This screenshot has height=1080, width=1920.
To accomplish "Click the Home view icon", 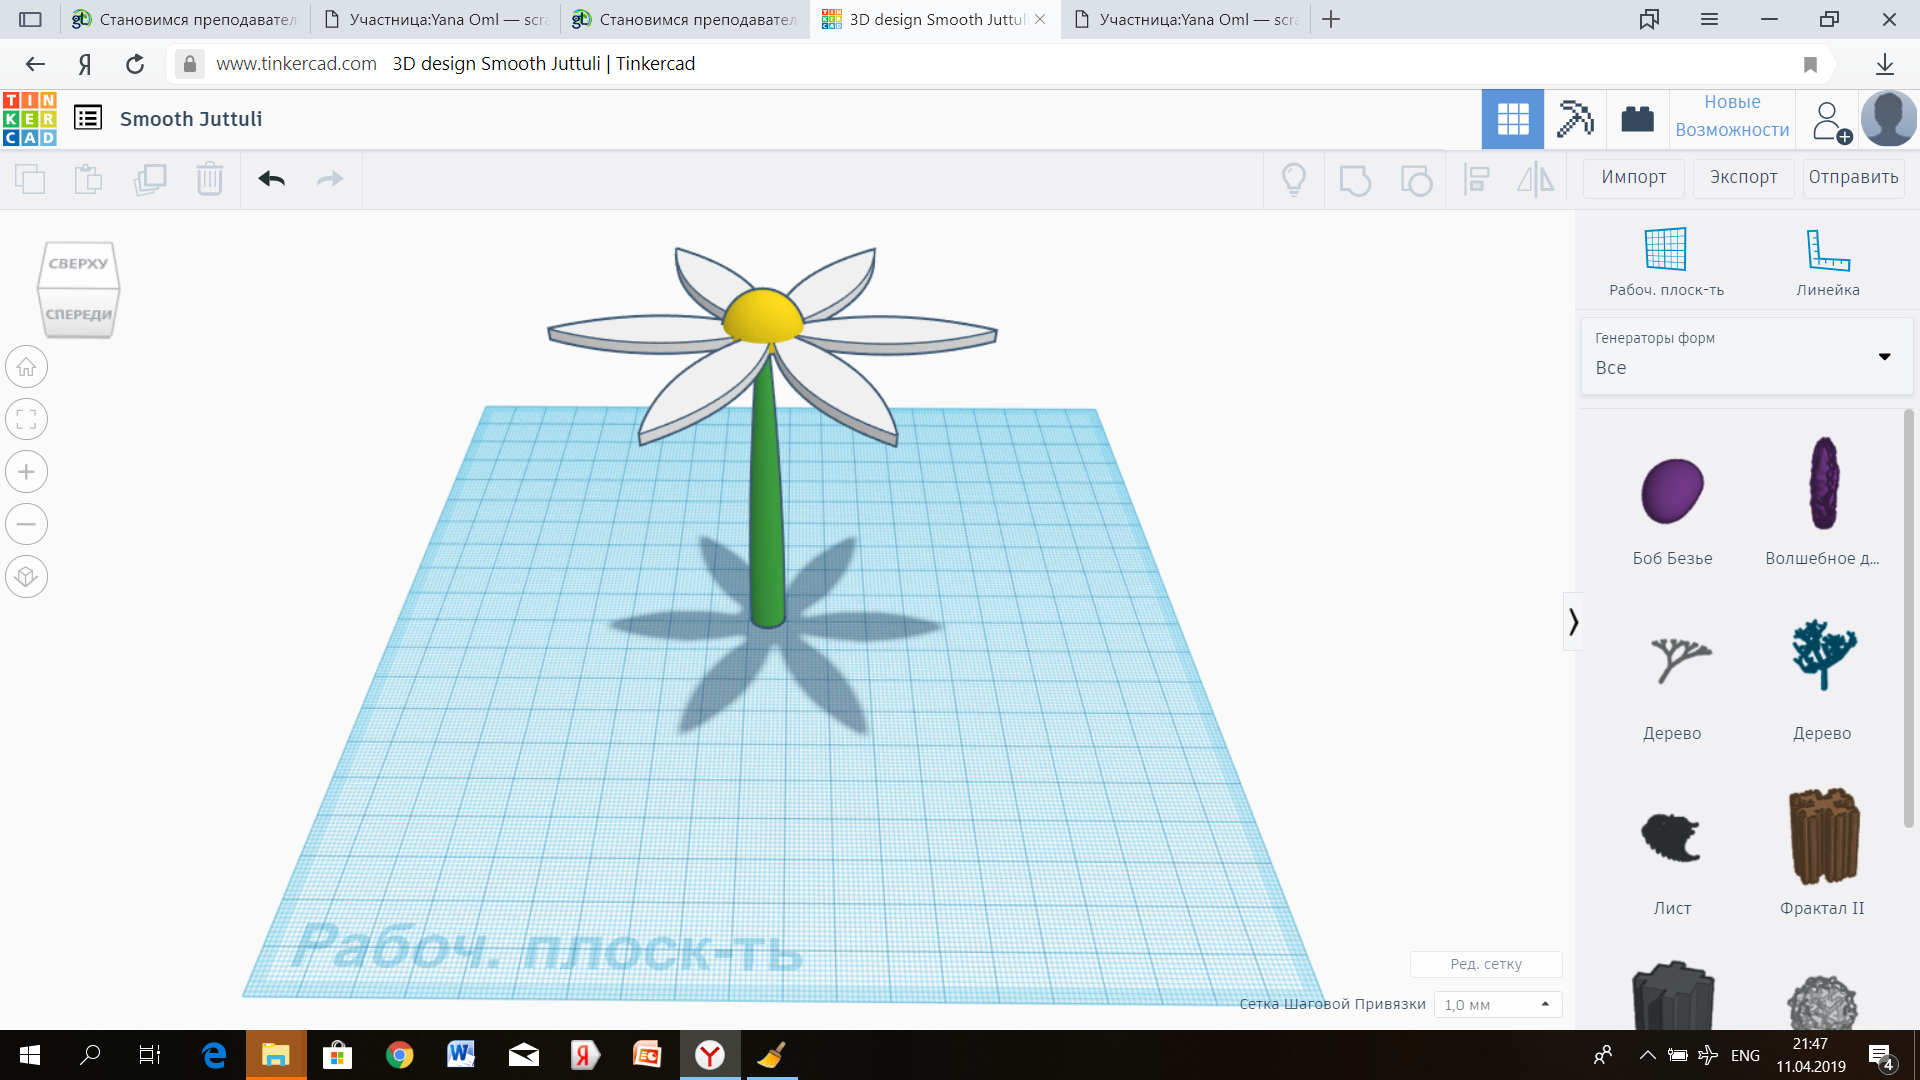I will [x=27, y=367].
